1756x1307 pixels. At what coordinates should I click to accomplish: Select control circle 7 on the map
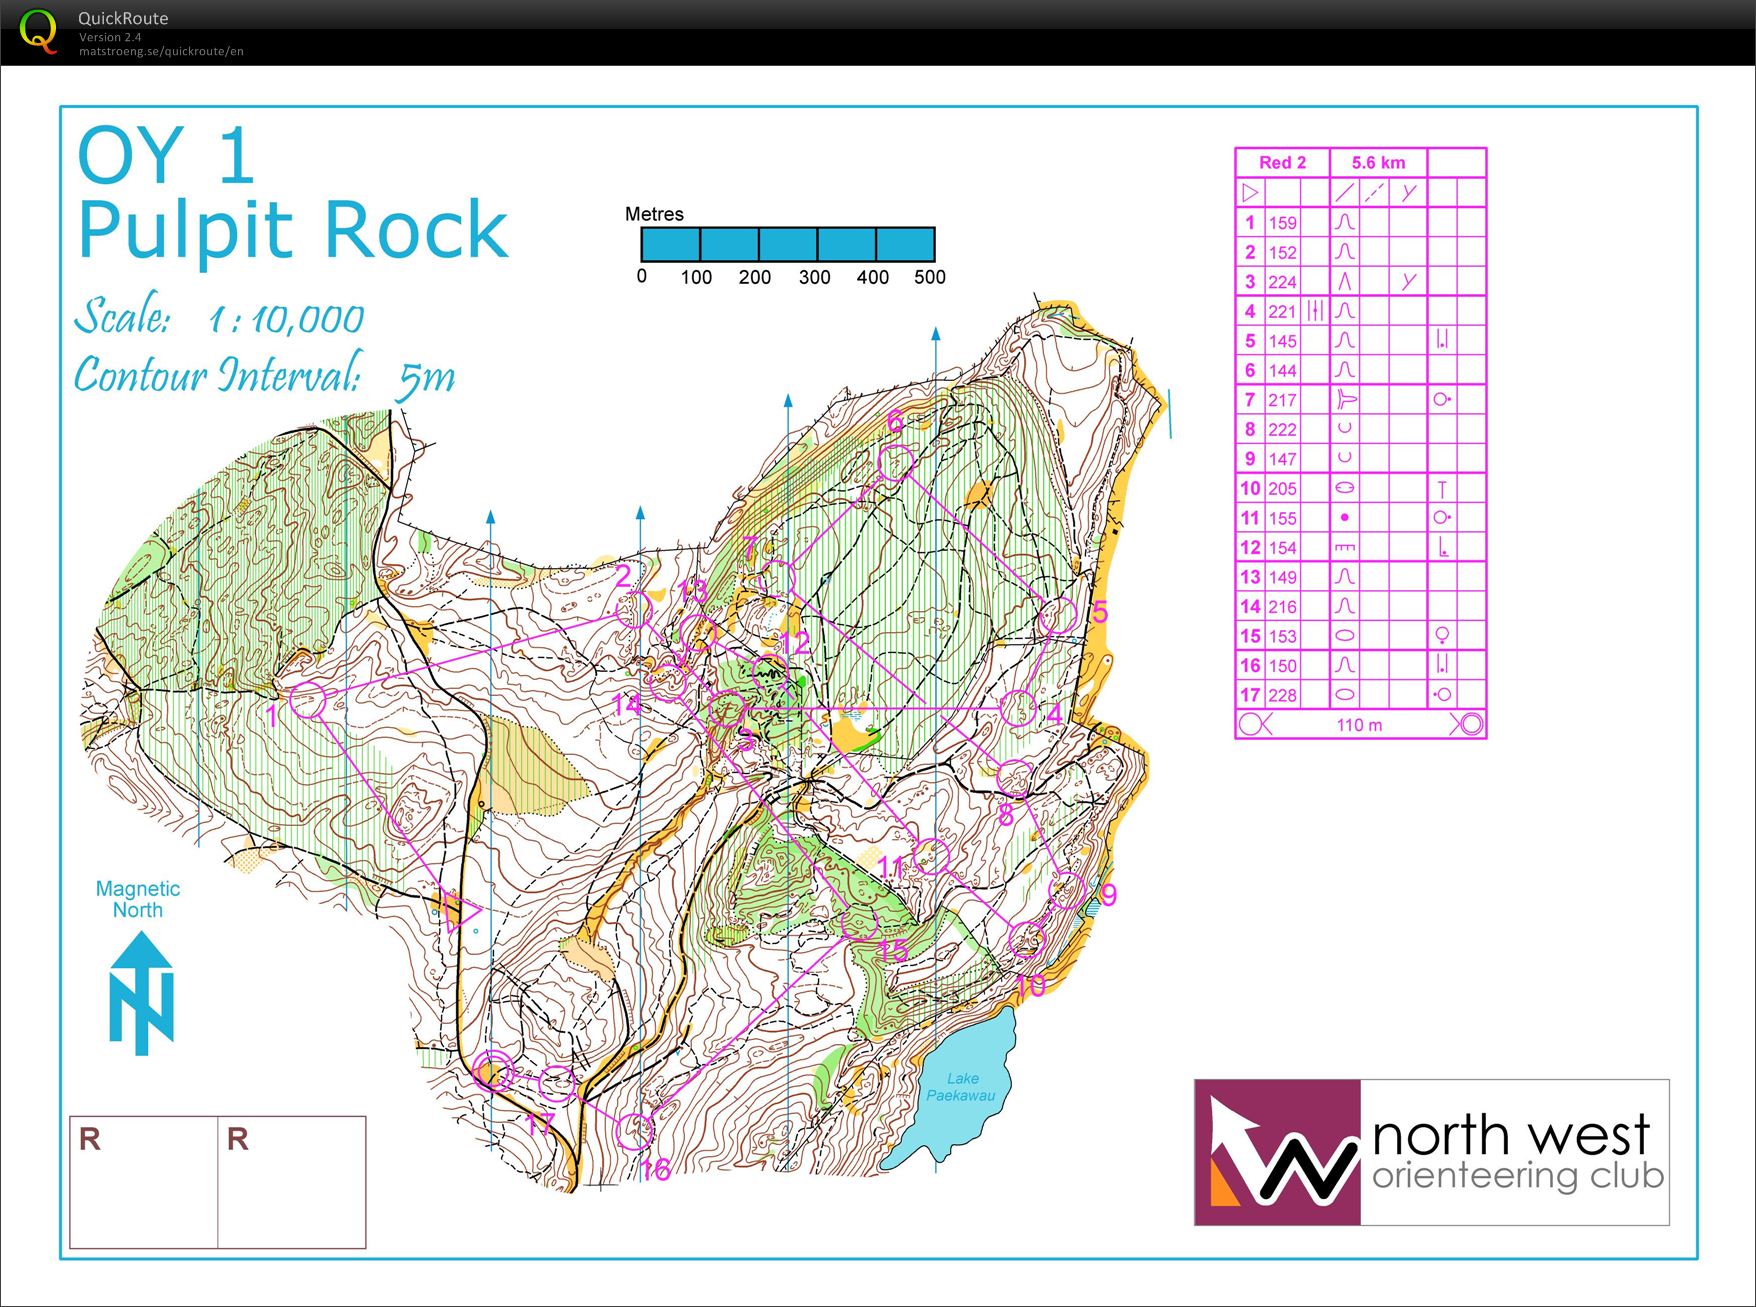pyautogui.click(x=775, y=578)
